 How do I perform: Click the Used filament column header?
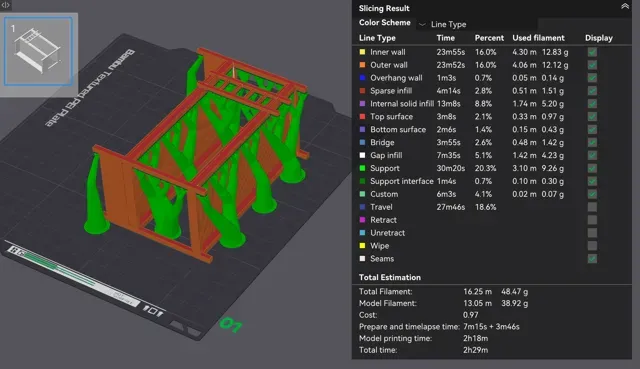(x=538, y=38)
